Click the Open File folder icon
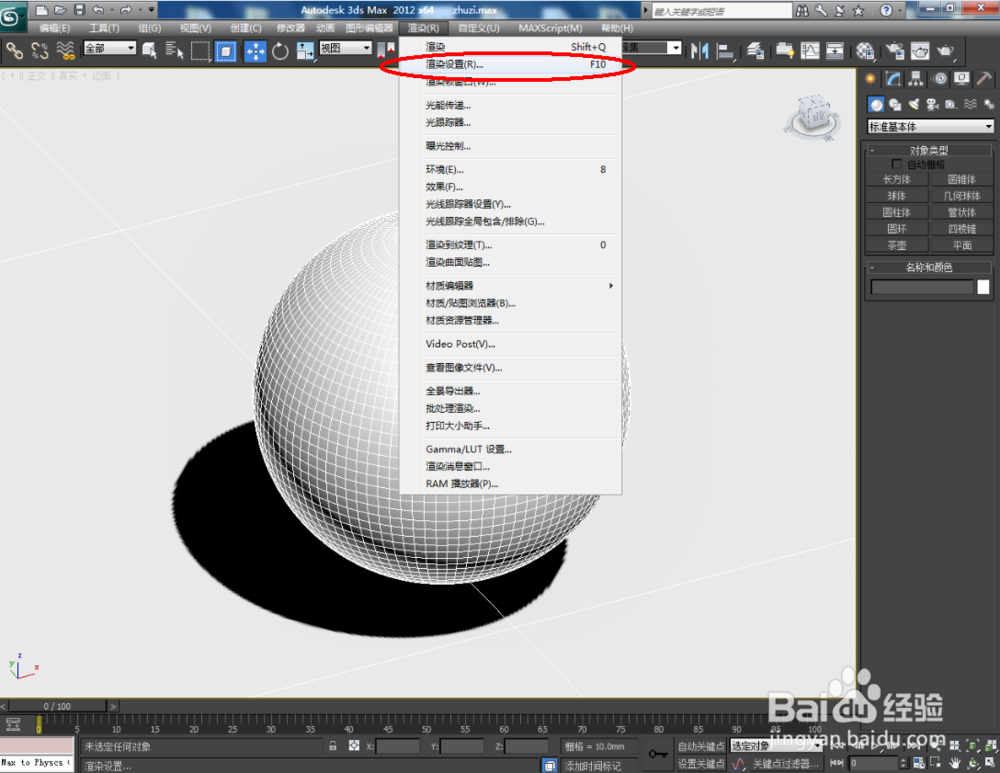This screenshot has height=773, width=1000. (60, 10)
